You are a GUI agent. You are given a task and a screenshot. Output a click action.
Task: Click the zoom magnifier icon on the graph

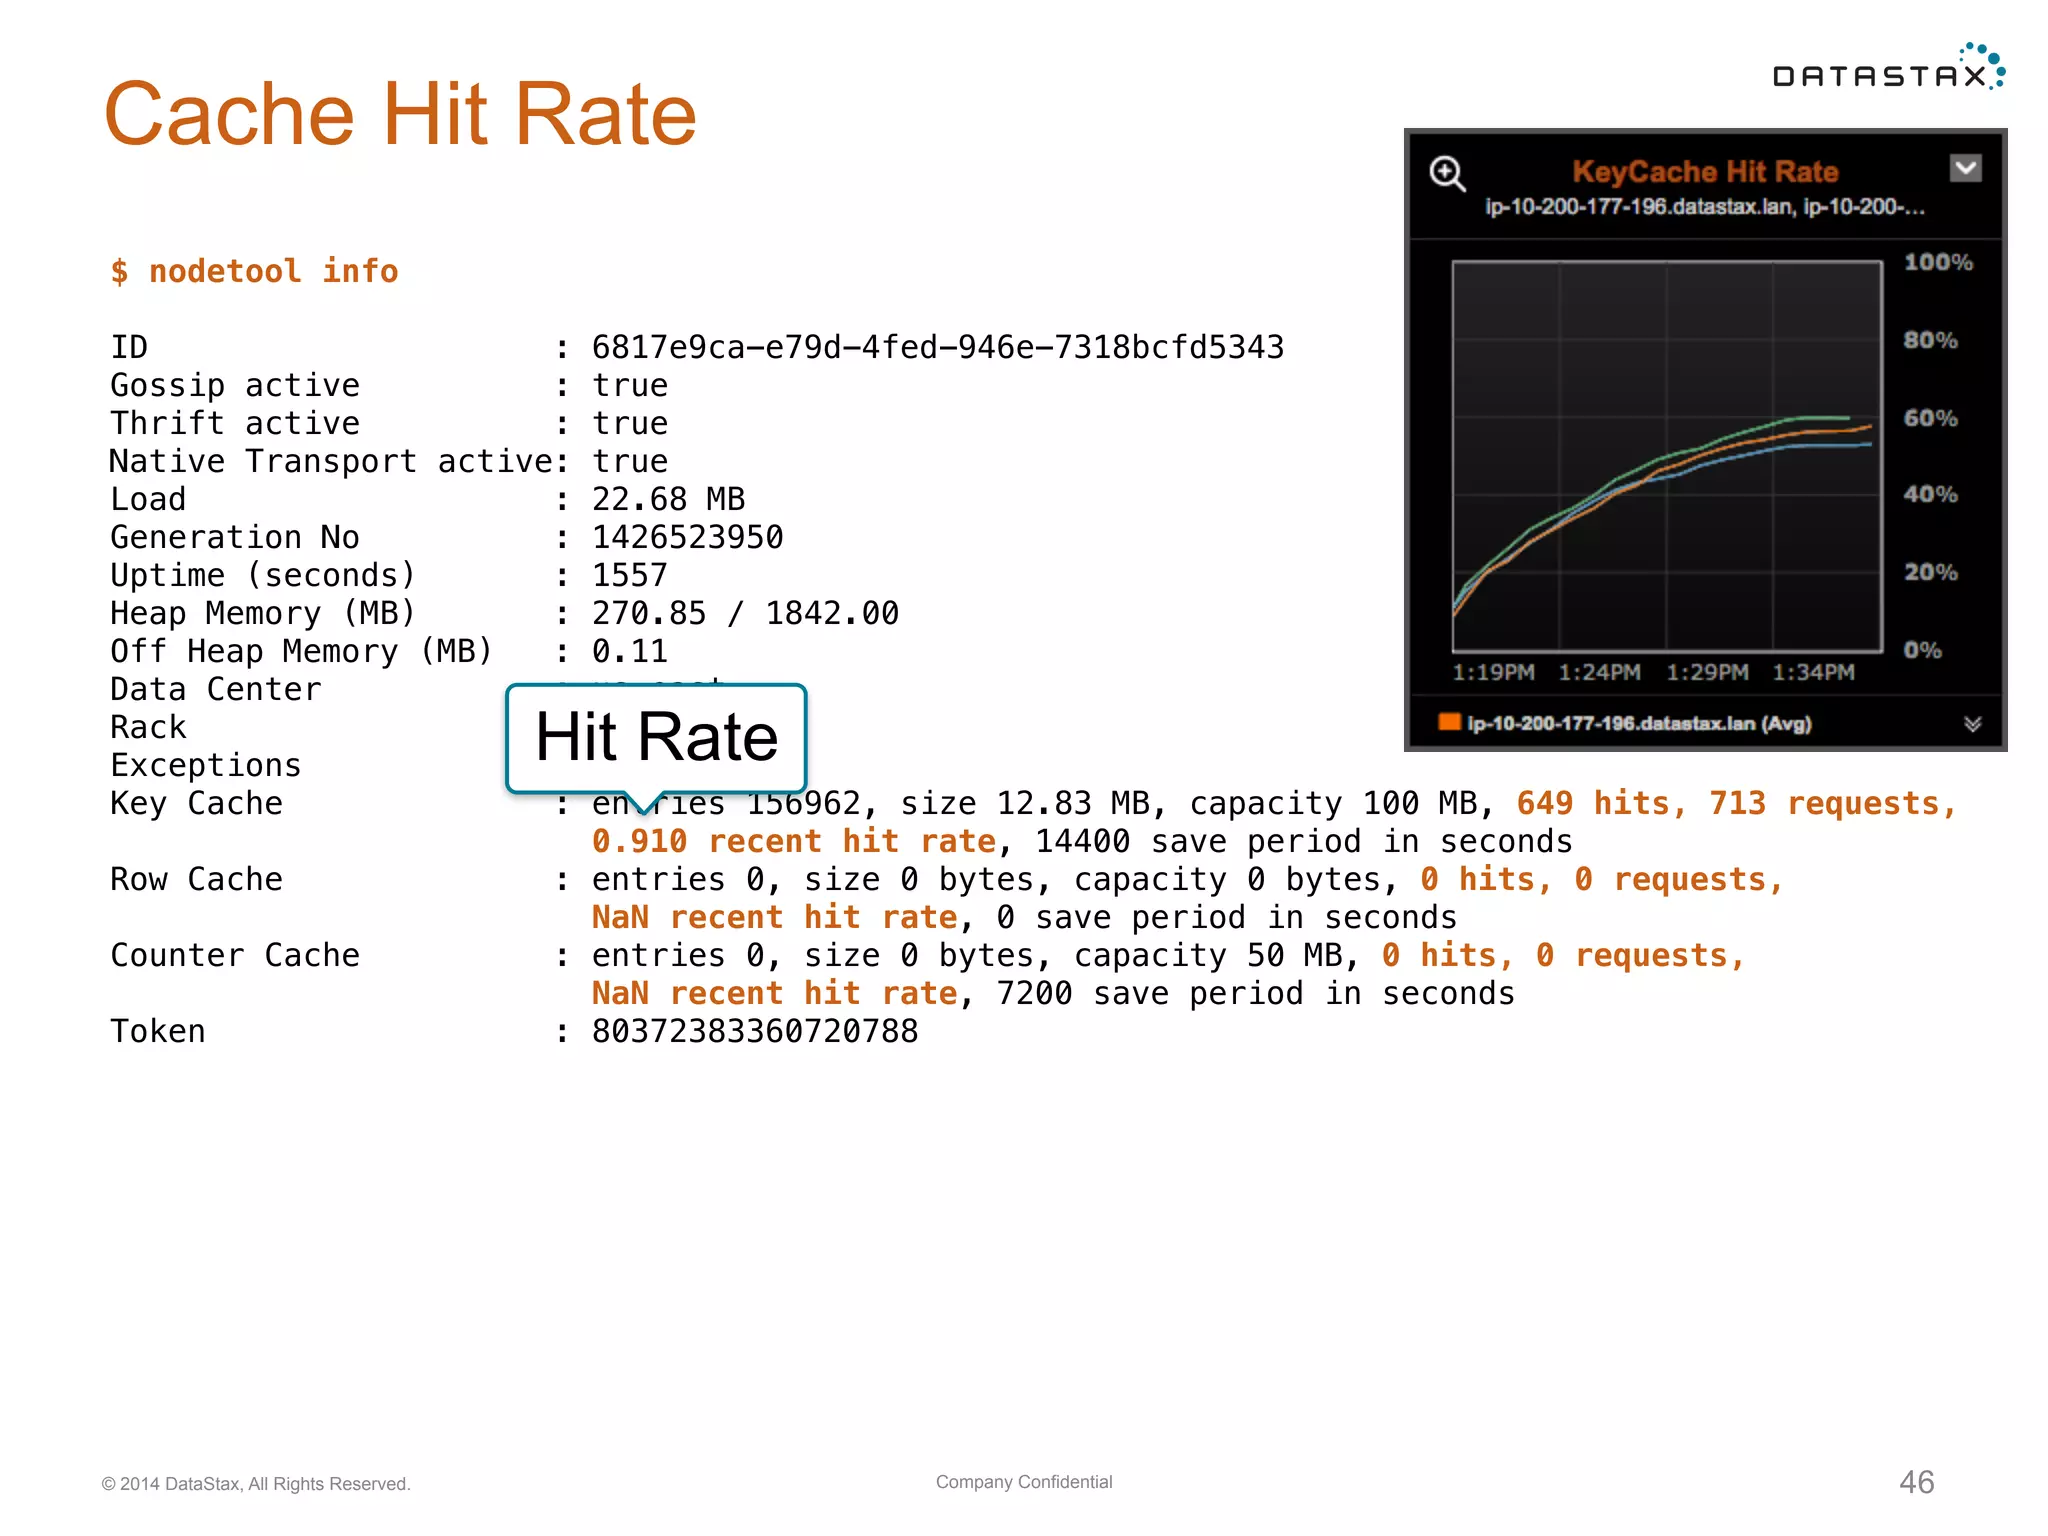coord(1447,174)
